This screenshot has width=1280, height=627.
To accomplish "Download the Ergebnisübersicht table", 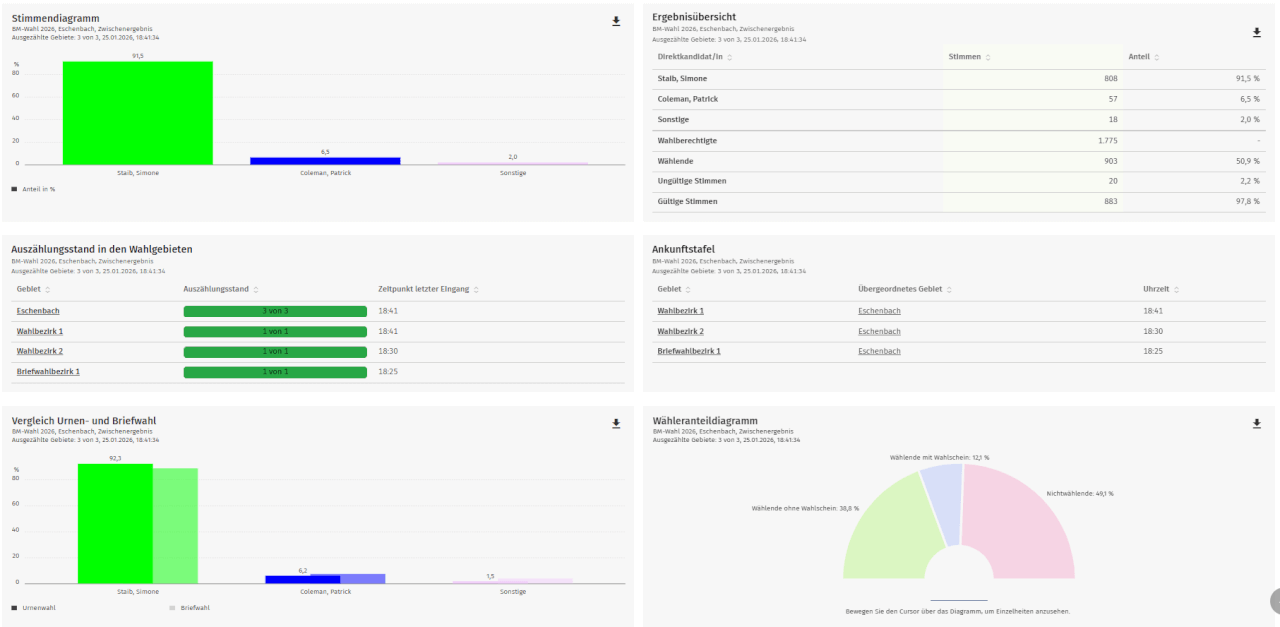I will coord(1257,33).
